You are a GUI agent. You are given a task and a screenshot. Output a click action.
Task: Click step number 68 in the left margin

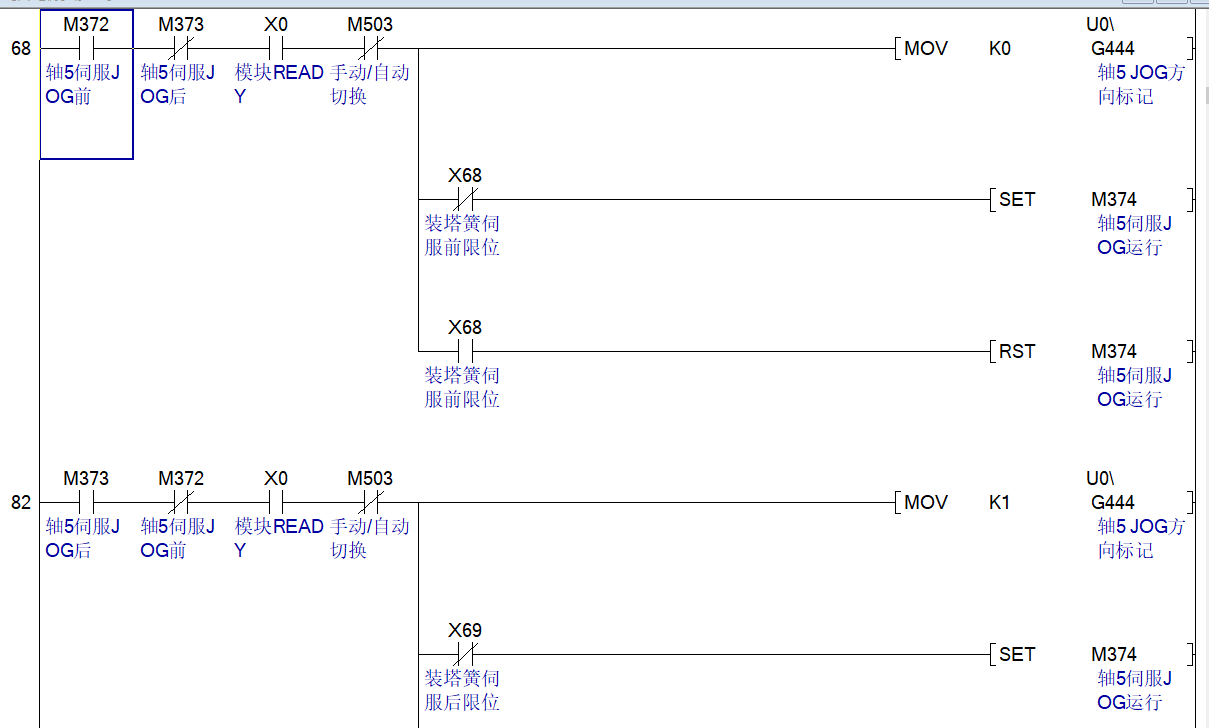tap(21, 48)
